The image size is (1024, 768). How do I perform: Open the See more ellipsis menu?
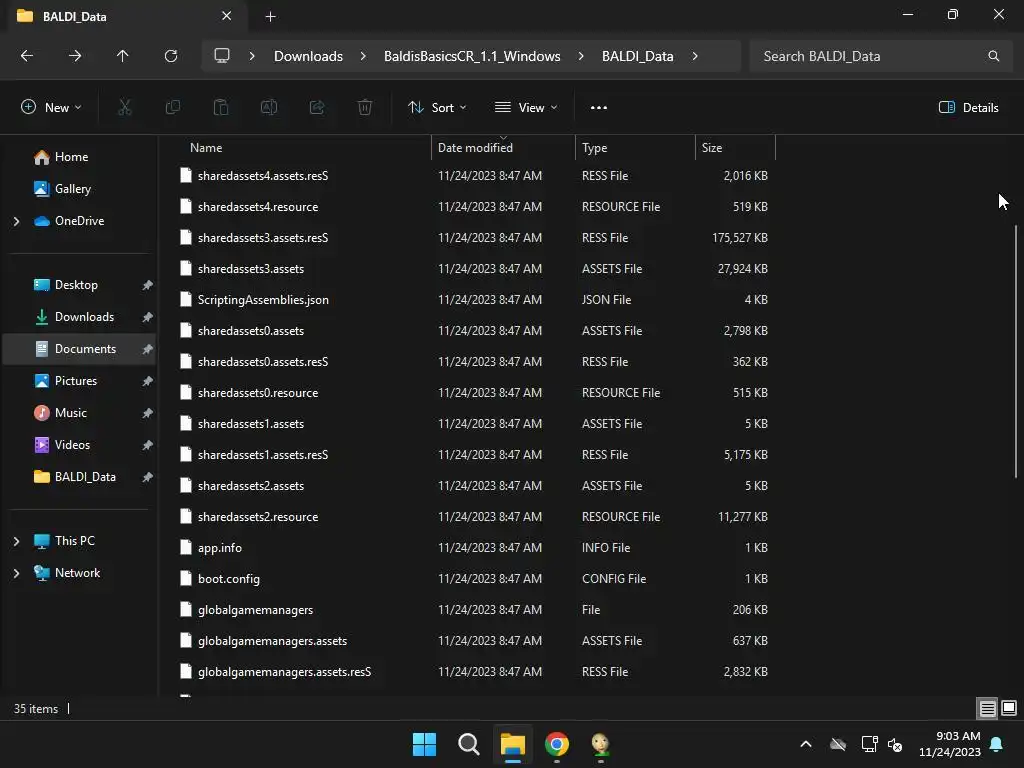pos(599,108)
